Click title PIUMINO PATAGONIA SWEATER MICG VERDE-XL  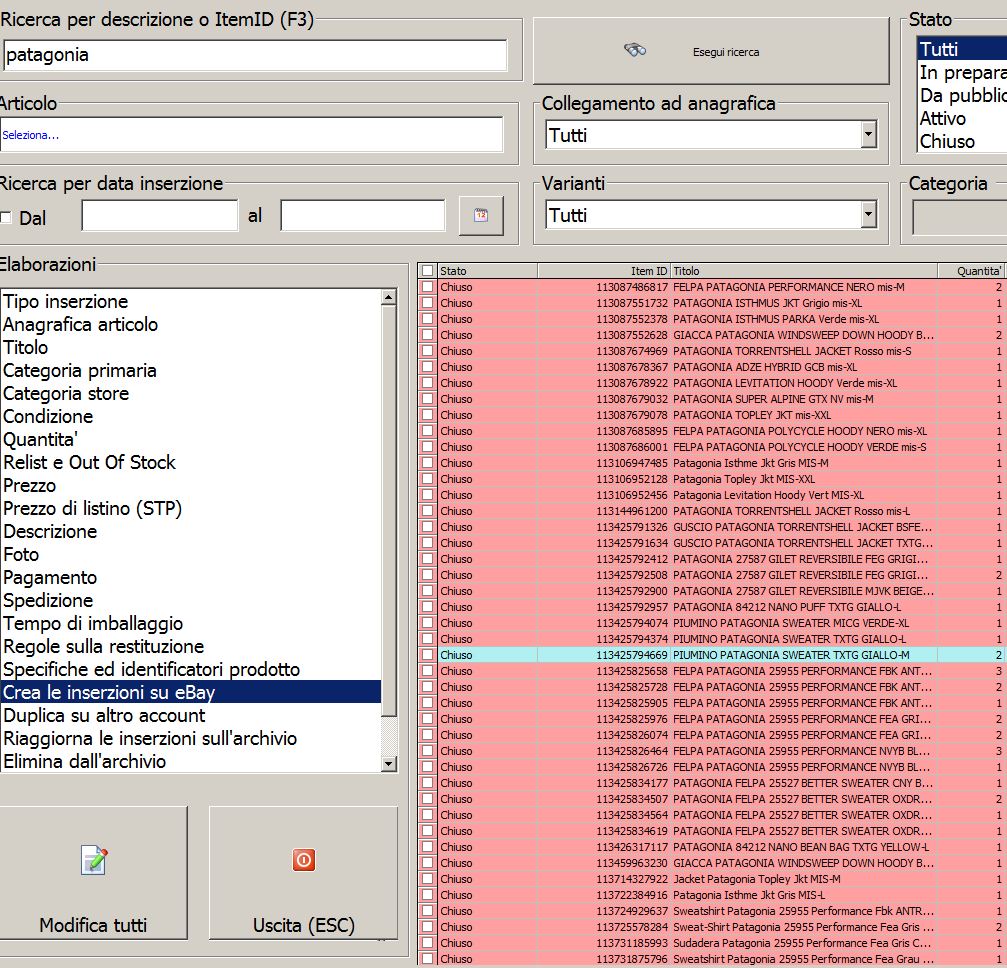791,623
